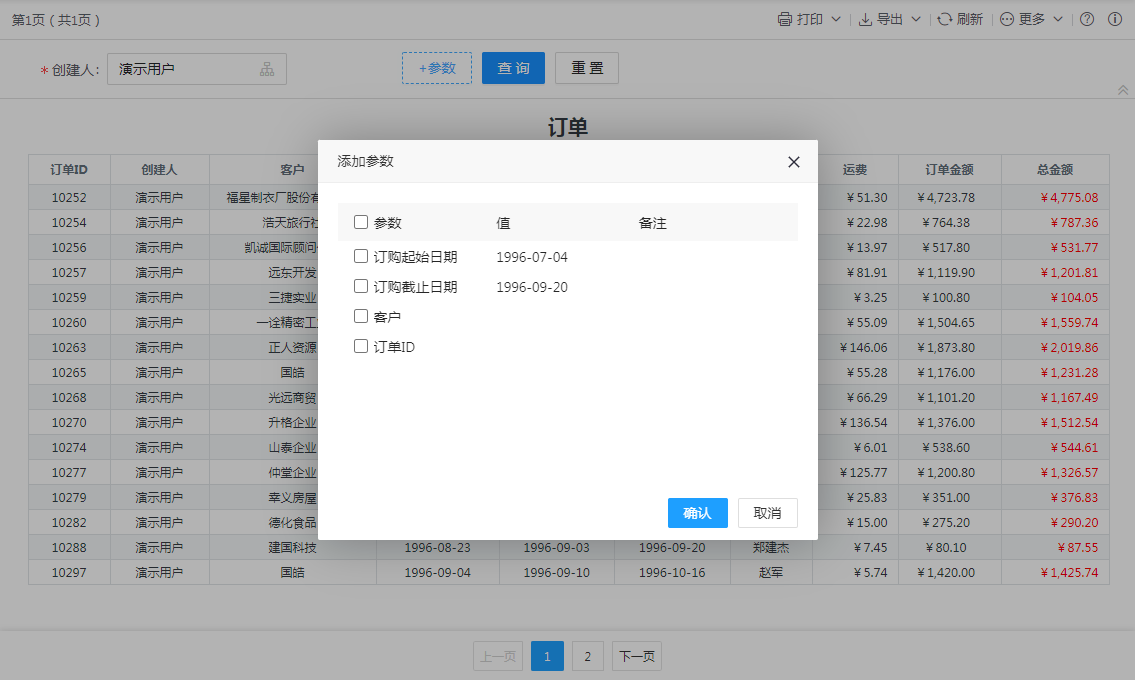Check the 订购截止日期 parameter checkbox
The height and width of the screenshot is (680, 1135).
click(x=361, y=287)
